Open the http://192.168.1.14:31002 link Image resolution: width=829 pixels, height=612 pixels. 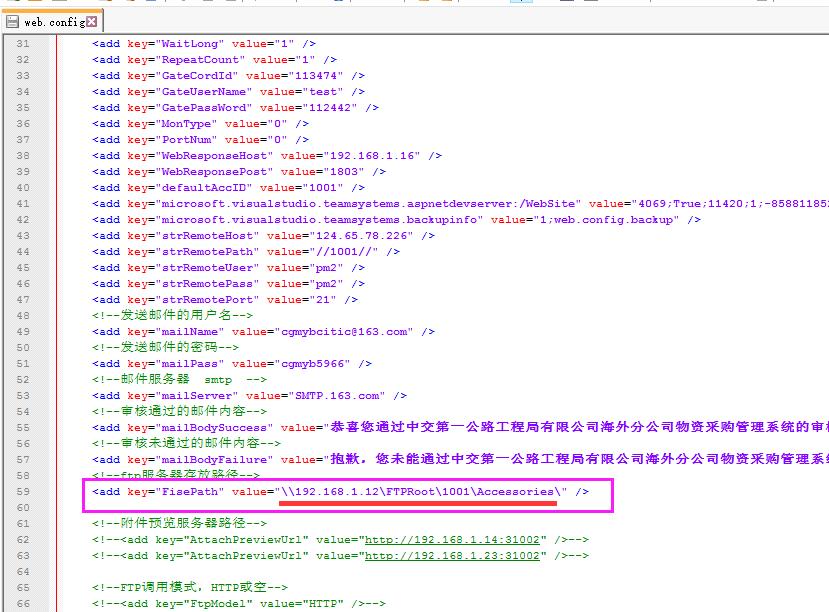pyautogui.click(x=453, y=539)
